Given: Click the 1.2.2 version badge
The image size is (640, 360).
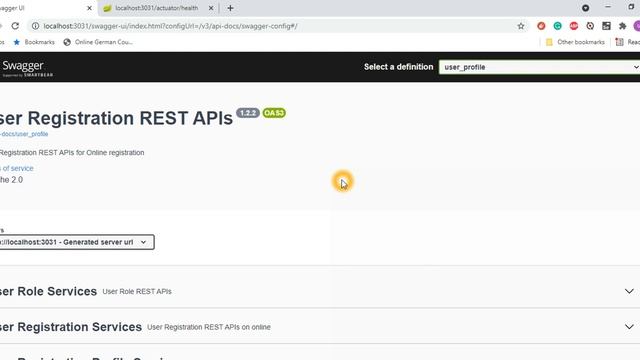Looking at the screenshot, I should (248, 113).
